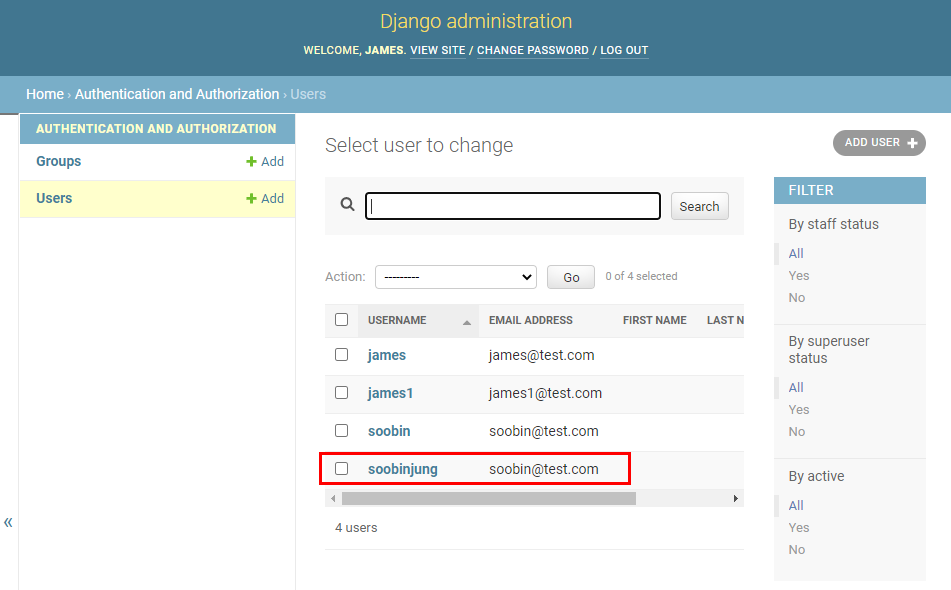Image resolution: width=951 pixels, height=590 pixels.
Task: Open the james1 user link
Action: tap(390, 393)
